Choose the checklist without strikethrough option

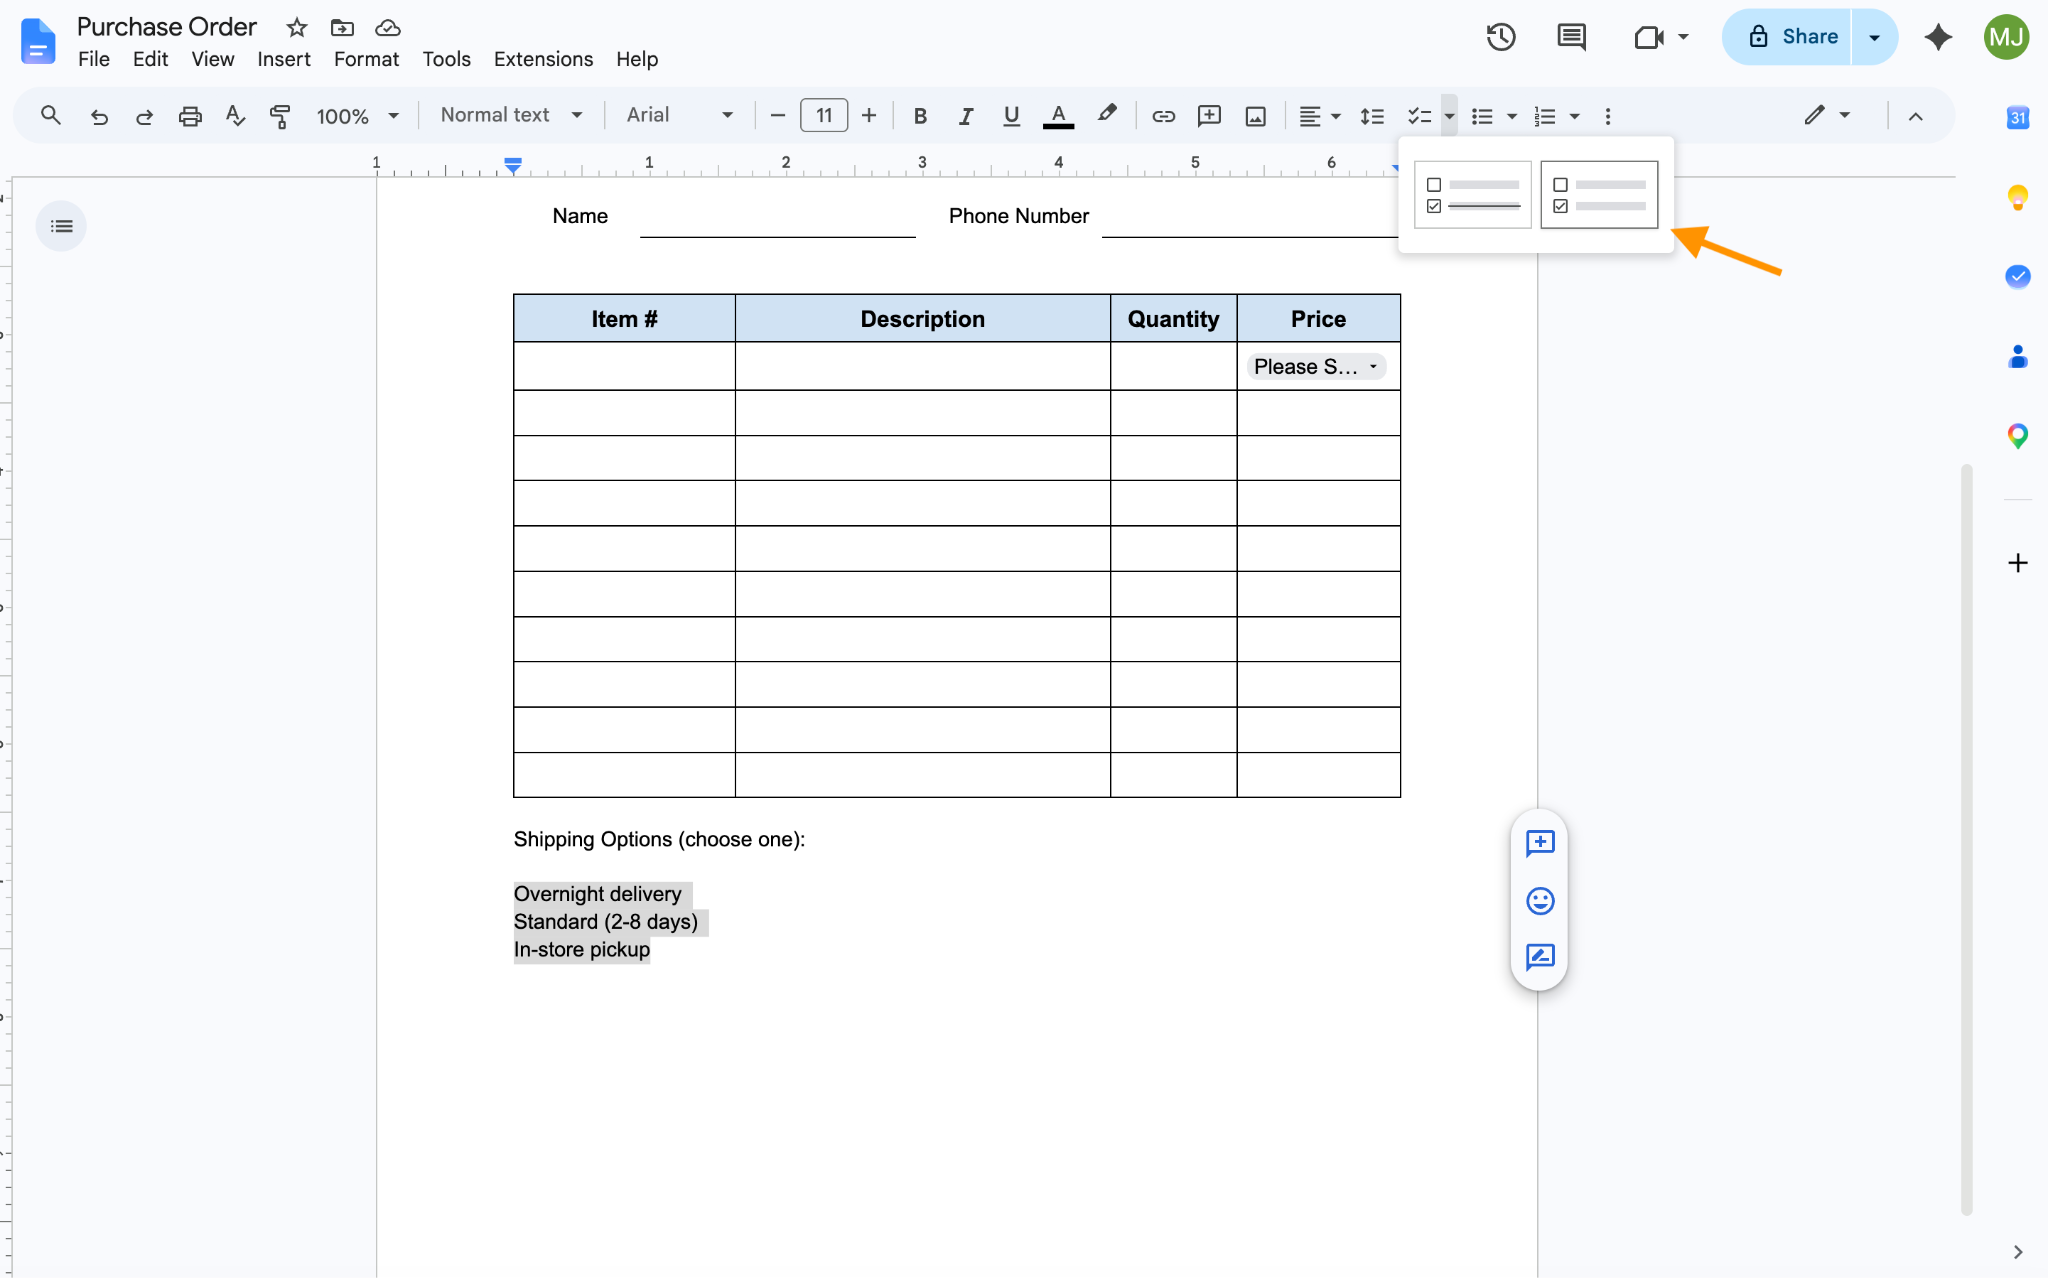pyautogui.click(x=1599, y=195)
